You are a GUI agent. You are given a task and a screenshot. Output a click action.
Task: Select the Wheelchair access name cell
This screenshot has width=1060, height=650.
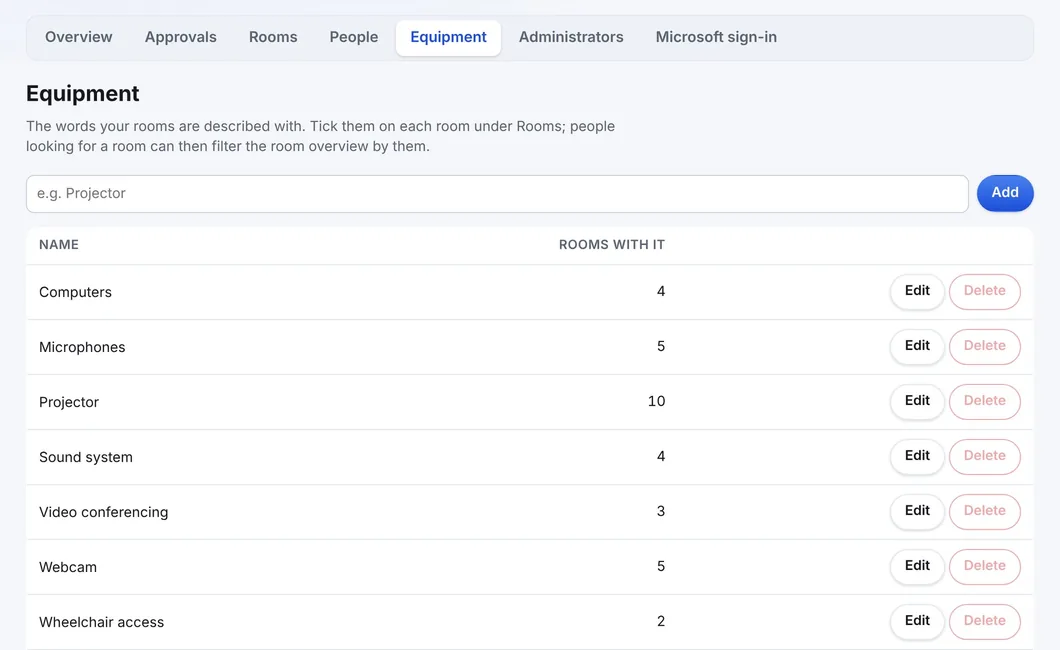pos(101,622)
